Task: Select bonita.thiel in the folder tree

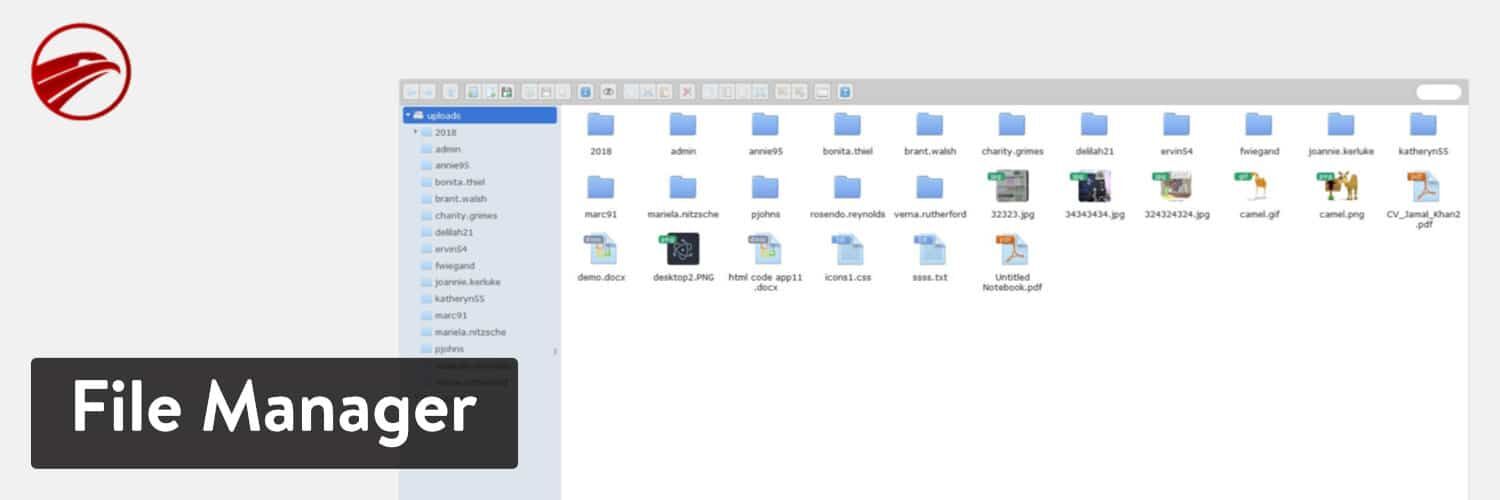Action: [x=459, y=182]
